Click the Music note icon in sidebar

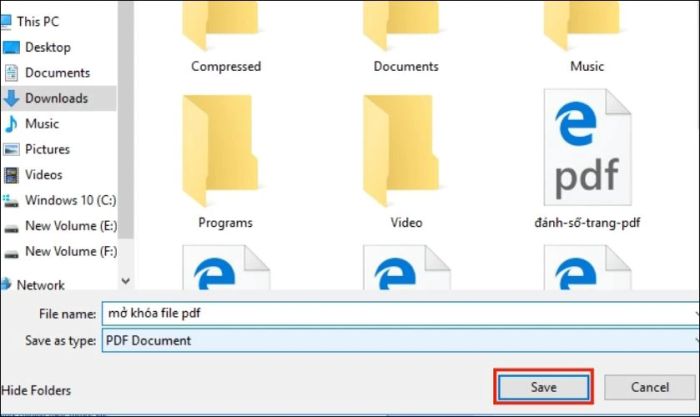pyautogui.click(x=11, y=124)
